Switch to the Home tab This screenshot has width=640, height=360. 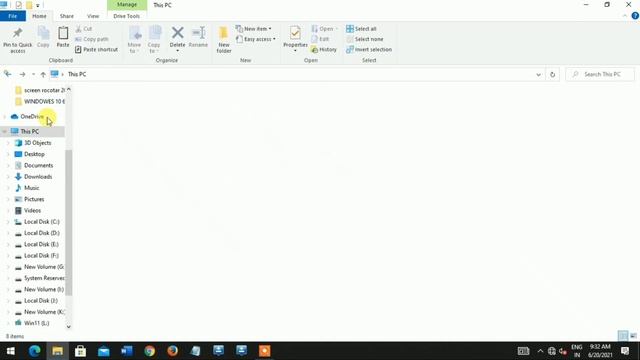pos(39,16)
